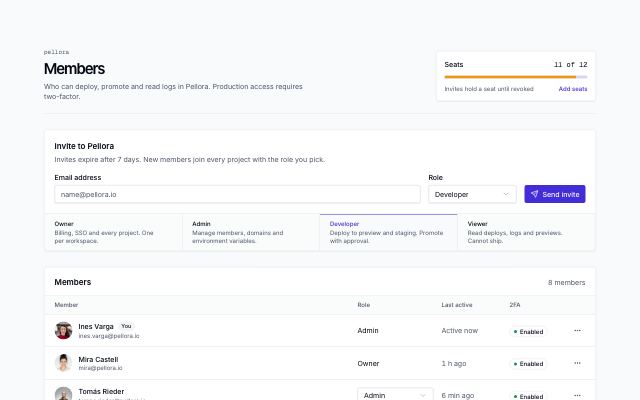
Task: Click the "You" badge next to Ines Varga
Action: [x=126, y=326]
